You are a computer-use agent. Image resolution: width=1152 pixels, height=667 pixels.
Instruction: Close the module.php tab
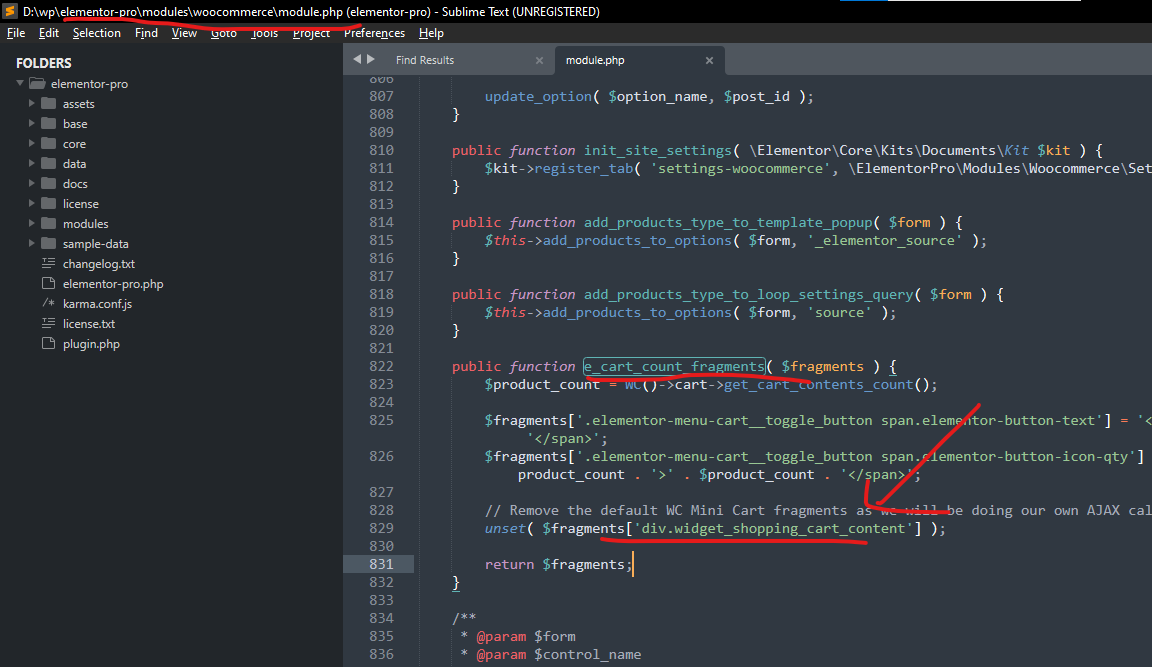pos(709,60)
